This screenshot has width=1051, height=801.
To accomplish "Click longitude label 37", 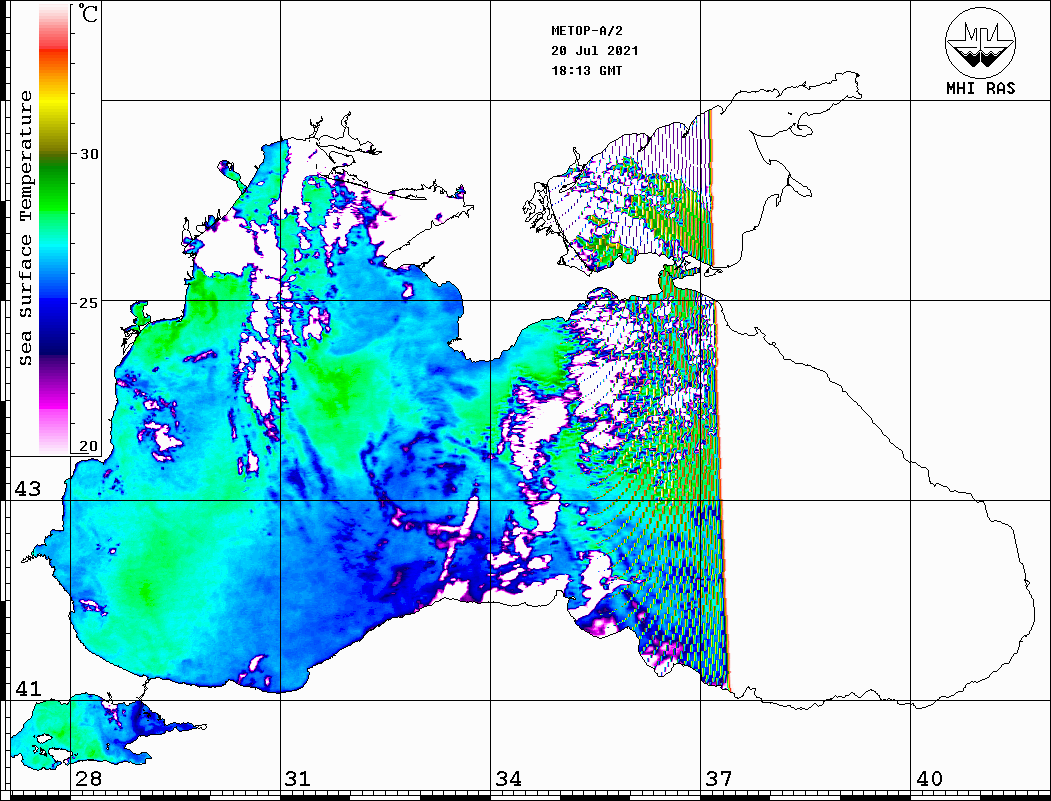I will (719, 779).
